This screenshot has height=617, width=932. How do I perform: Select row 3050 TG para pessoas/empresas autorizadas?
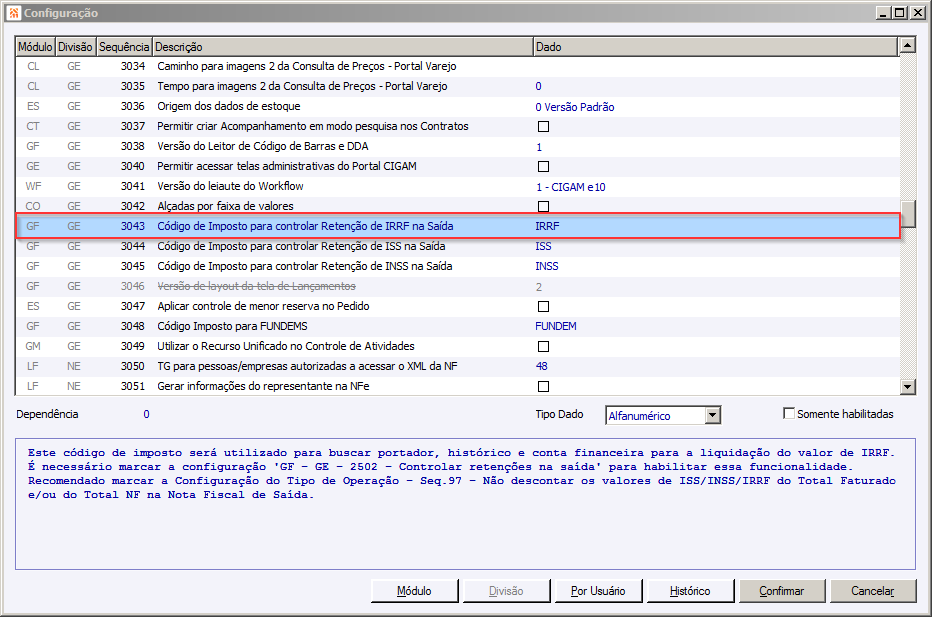point(457,366)
